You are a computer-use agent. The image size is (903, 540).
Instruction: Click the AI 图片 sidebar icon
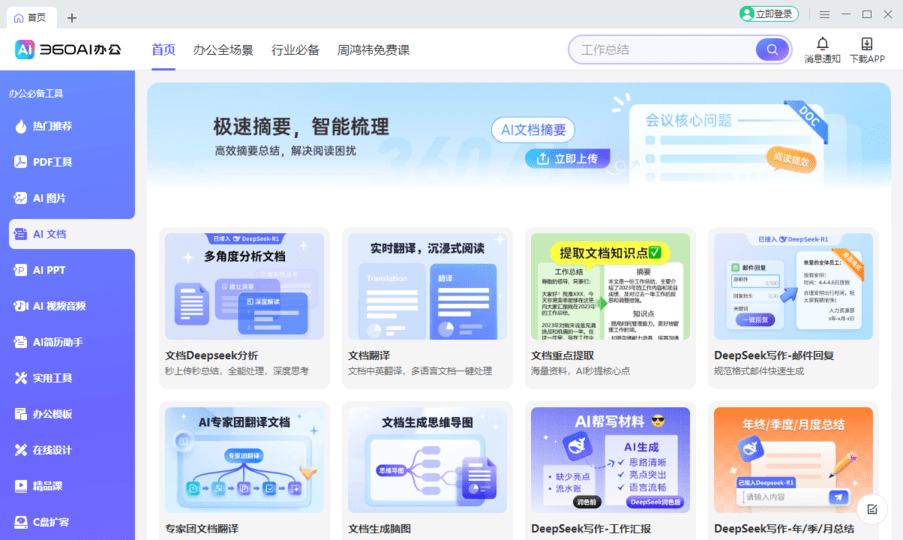coord(21,198)
